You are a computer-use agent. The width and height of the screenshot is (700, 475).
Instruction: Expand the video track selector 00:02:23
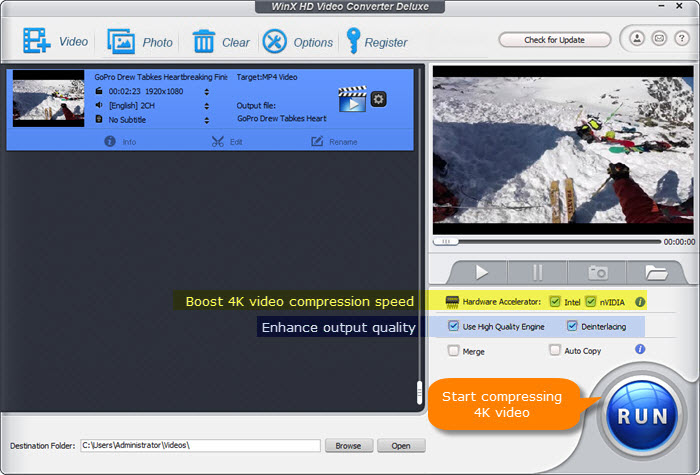tap(206, 92)
